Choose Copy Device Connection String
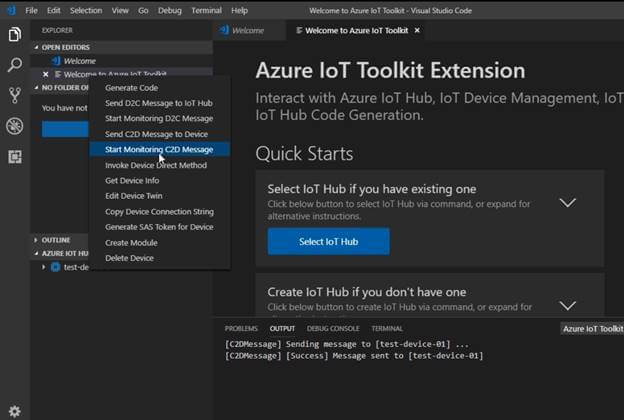Viewport: 624px width, 420px height. (159, 212)
